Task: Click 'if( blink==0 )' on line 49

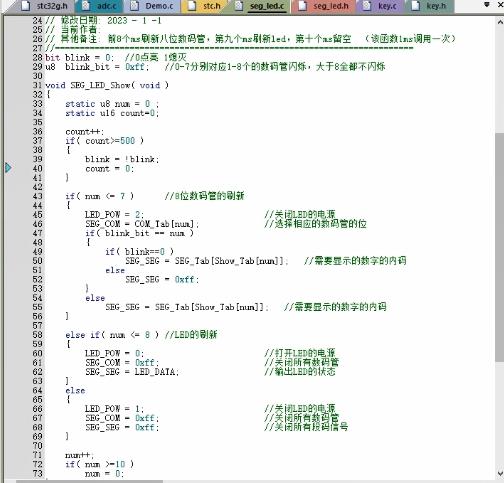Action: 139,251
